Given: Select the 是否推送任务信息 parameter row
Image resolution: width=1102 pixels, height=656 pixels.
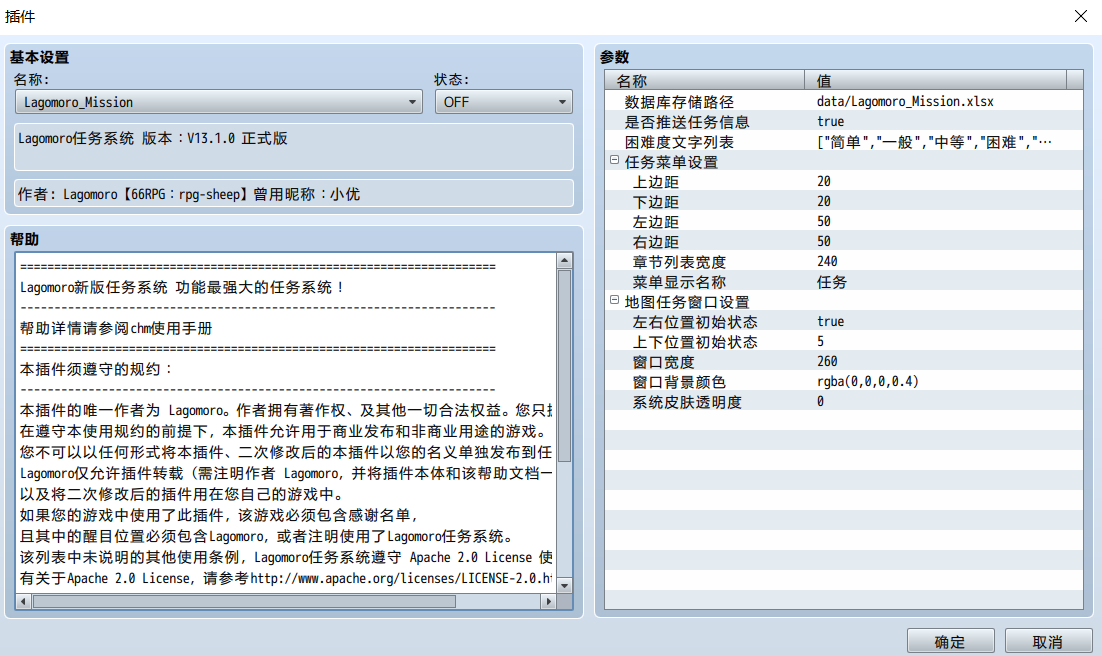Looking at the screenshot, I should 843,122.
